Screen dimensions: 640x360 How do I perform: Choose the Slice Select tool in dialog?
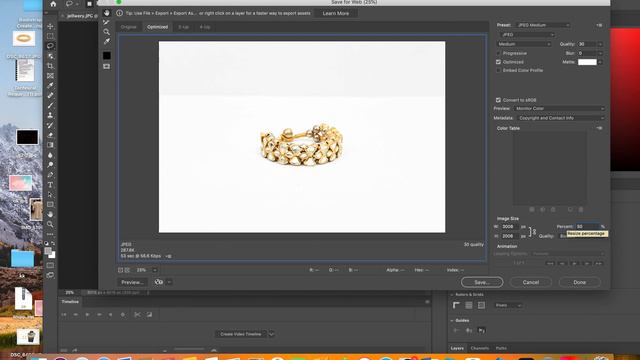pyautogui.click(x=107, y=22)
